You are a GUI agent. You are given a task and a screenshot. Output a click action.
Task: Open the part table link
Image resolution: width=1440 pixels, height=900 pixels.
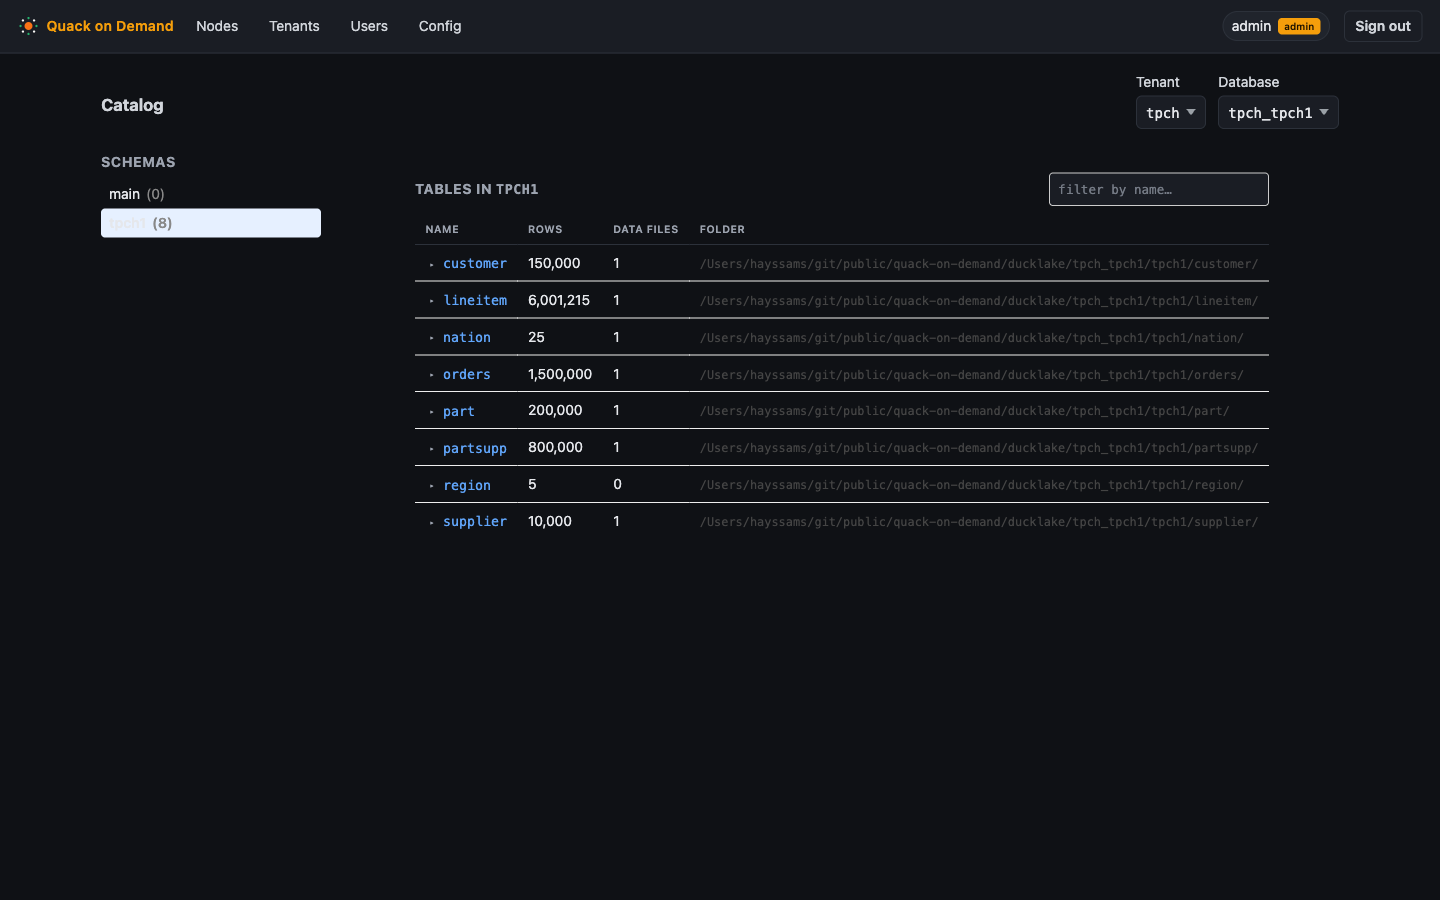tap(459, 411)
